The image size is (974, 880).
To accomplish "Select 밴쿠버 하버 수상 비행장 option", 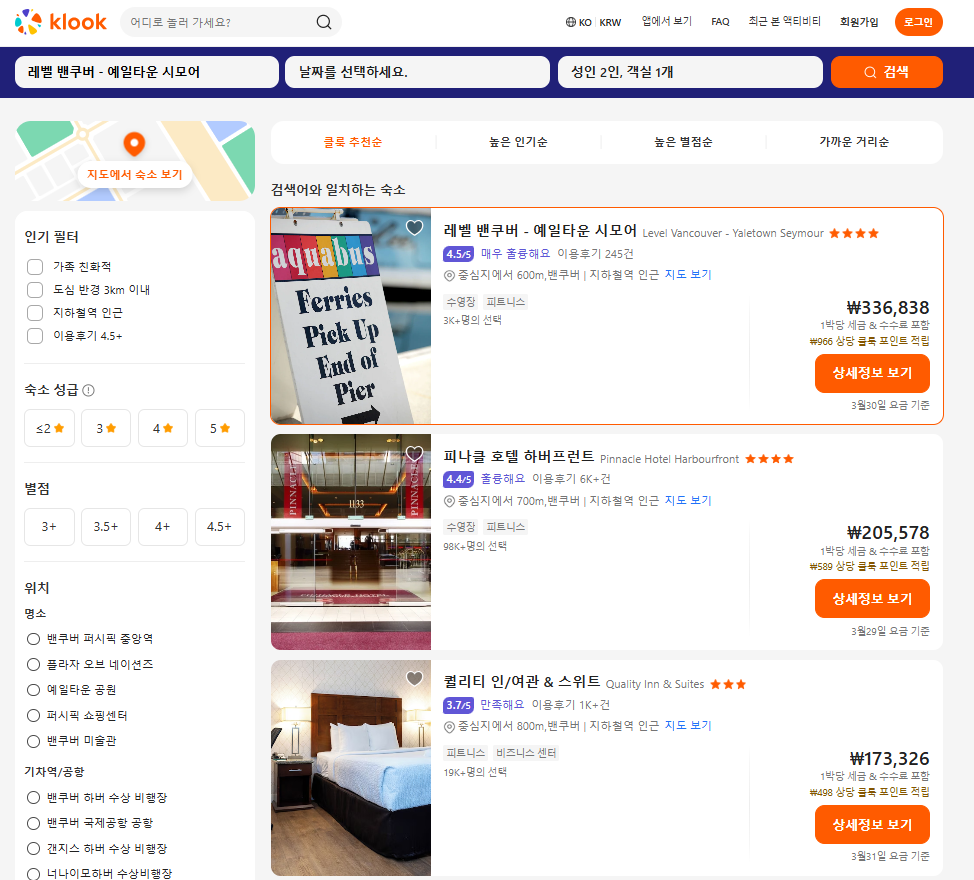I will tap(34, 797).
